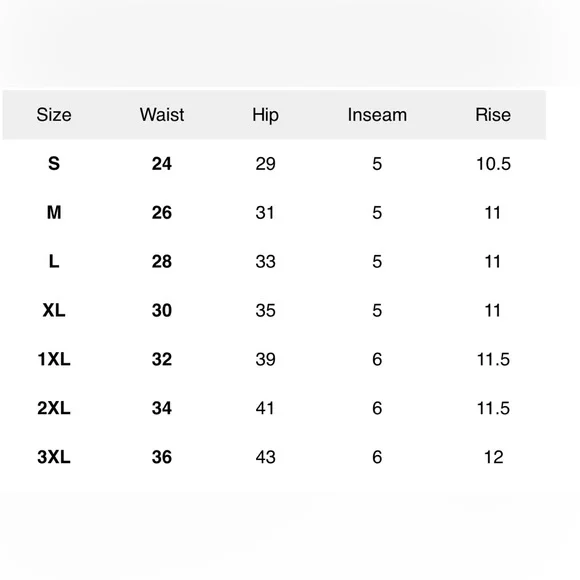
Task: Click rise value 12
Action: (493, 457)
